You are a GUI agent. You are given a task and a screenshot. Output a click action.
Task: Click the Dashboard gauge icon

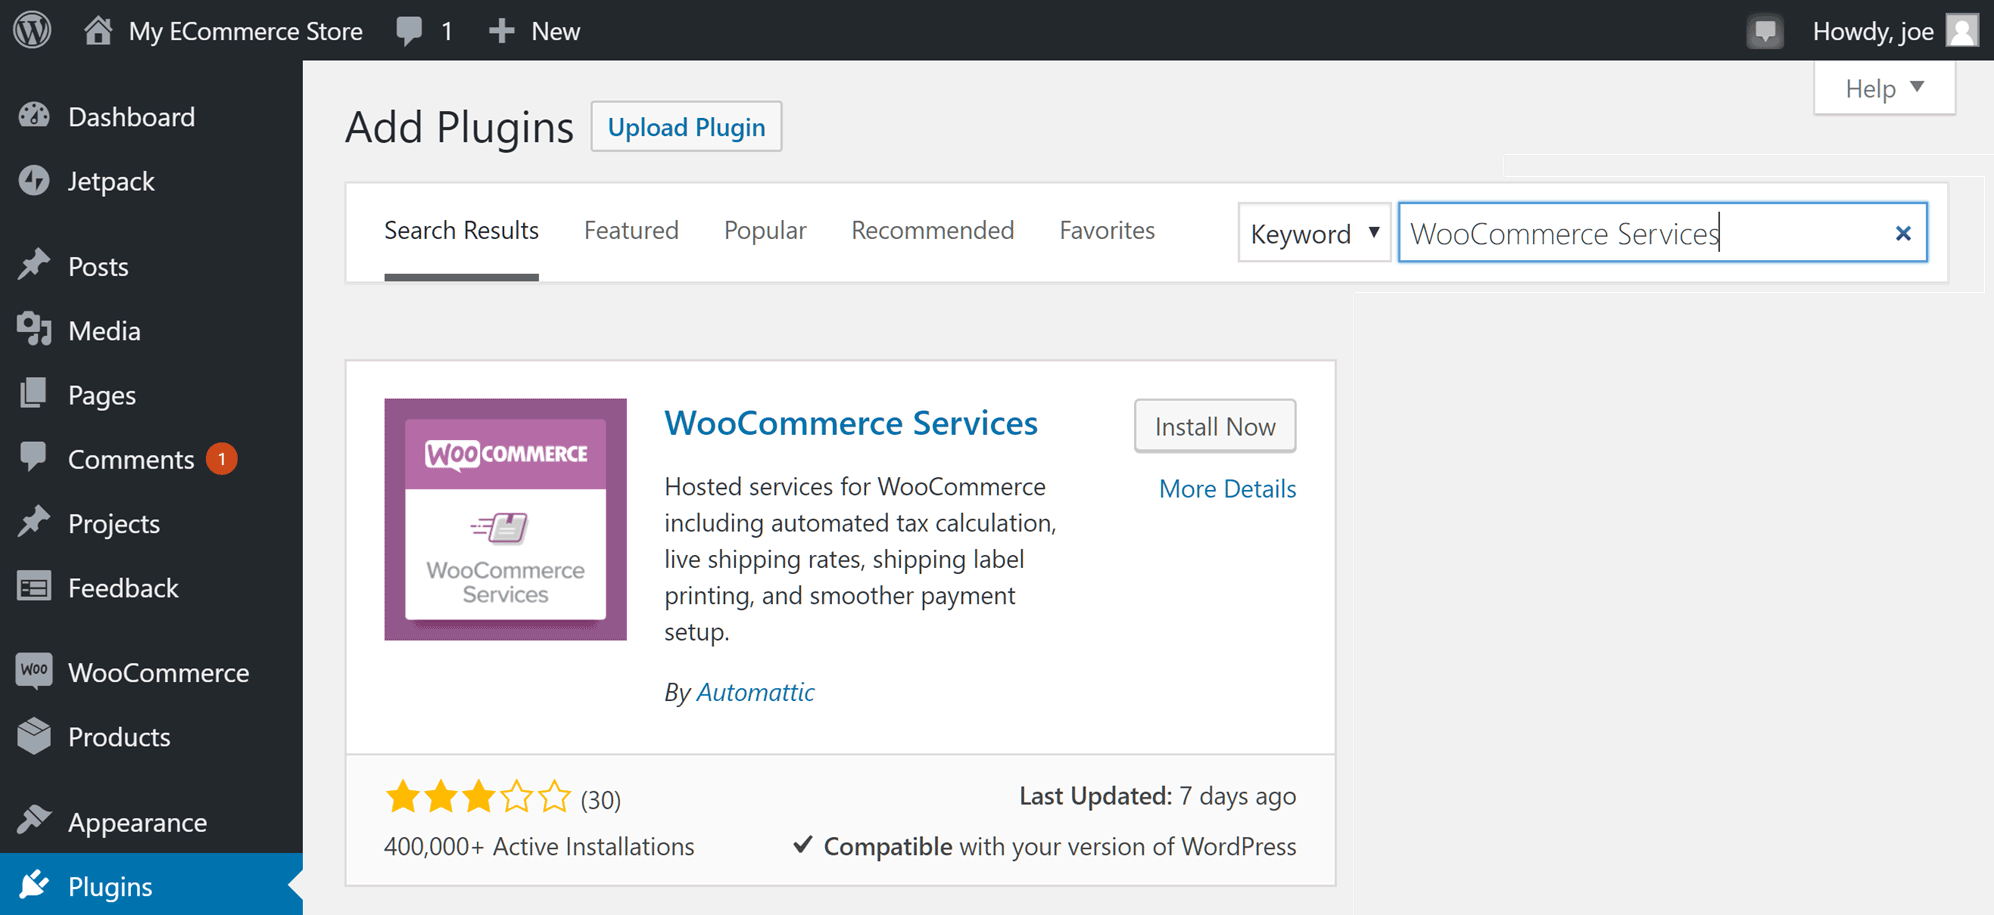pos(34,116)
